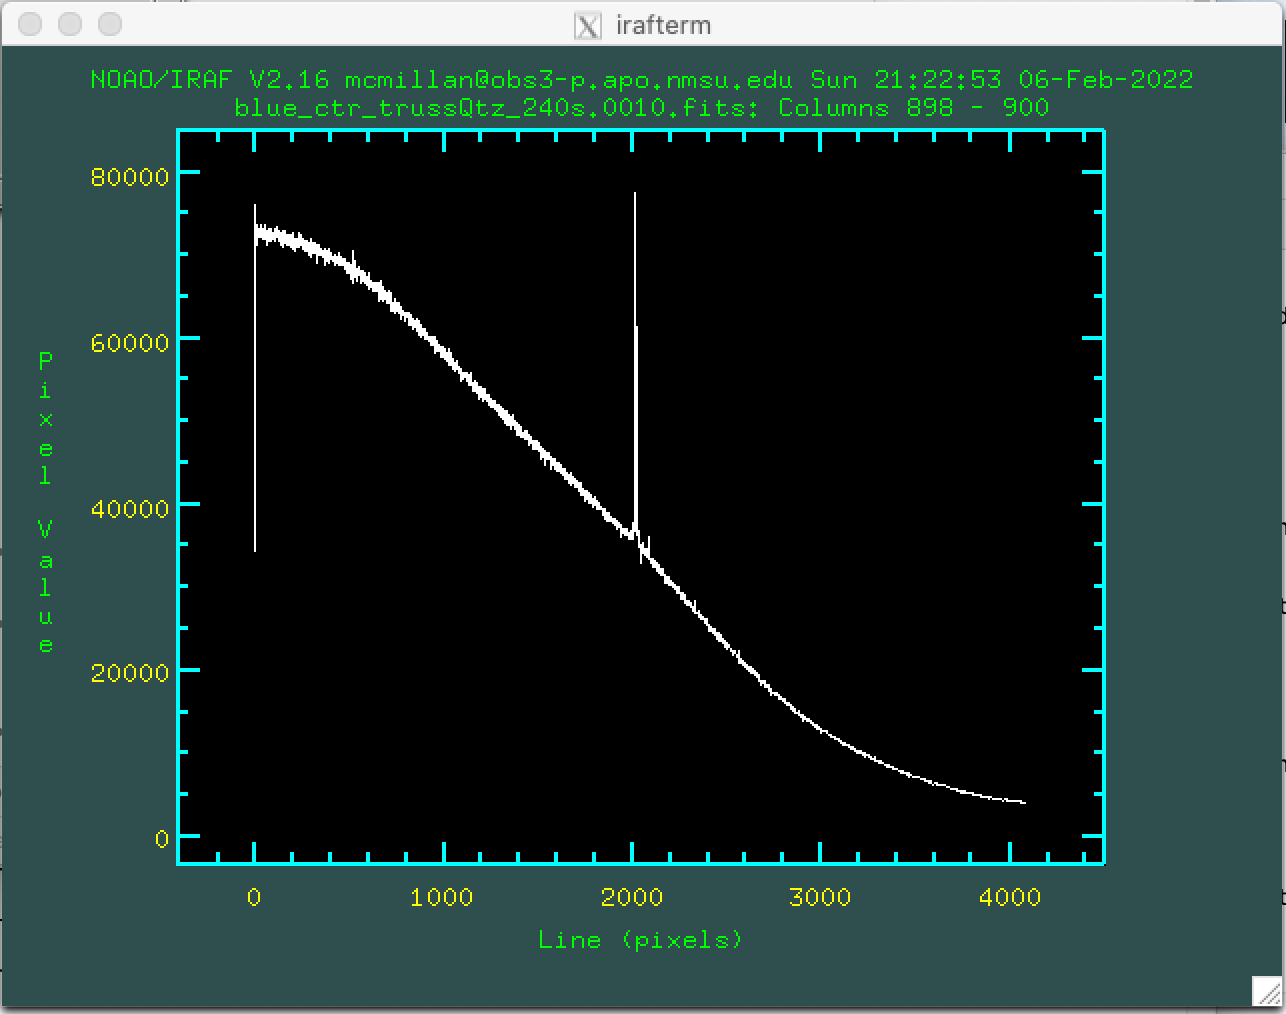
Task: Click the 60000 y-axis tick label
Action: [x=129, y=343]
